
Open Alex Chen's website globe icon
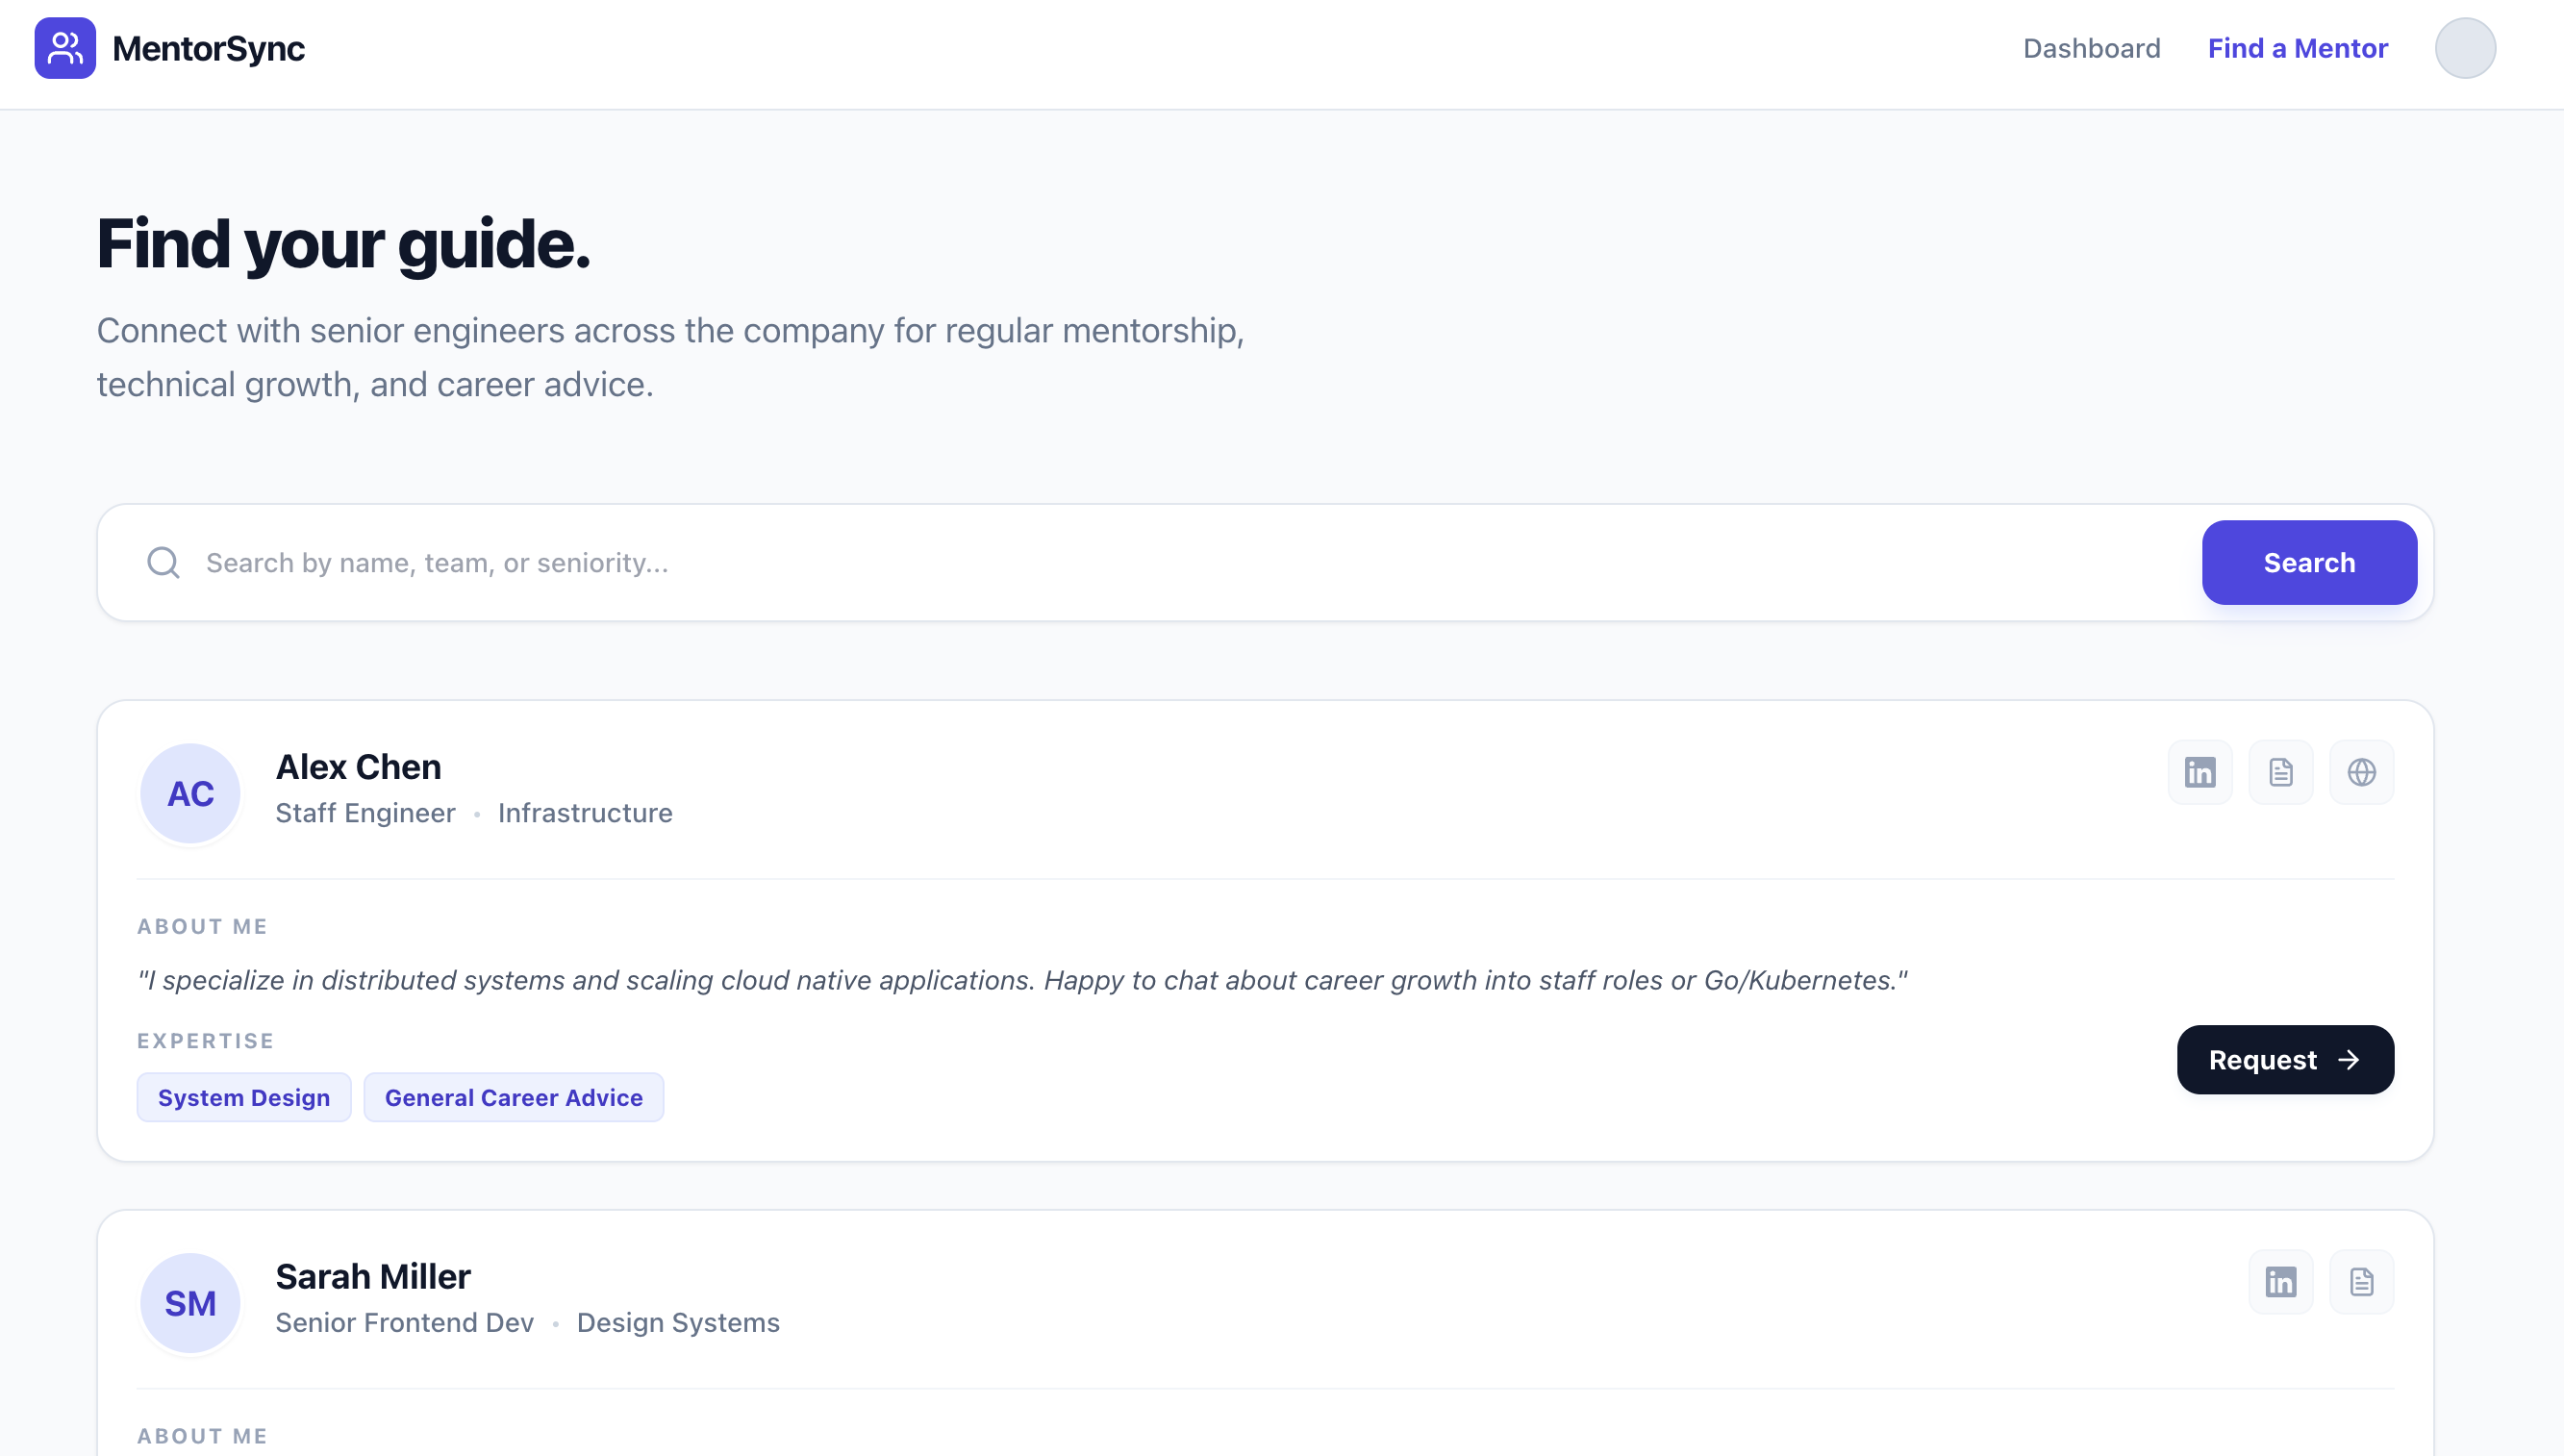click(x=2362, y=772)
